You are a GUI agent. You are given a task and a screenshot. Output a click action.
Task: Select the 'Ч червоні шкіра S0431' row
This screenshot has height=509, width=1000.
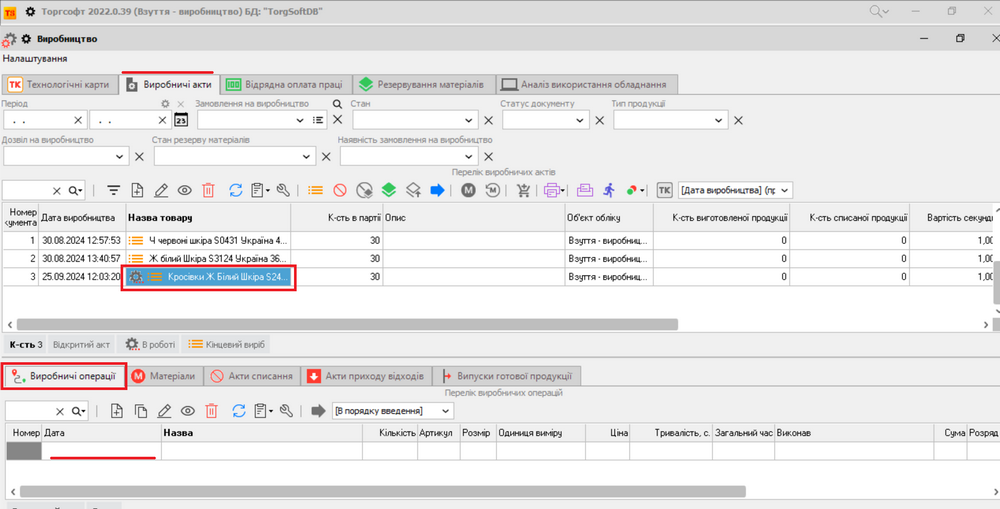(208, 240)
